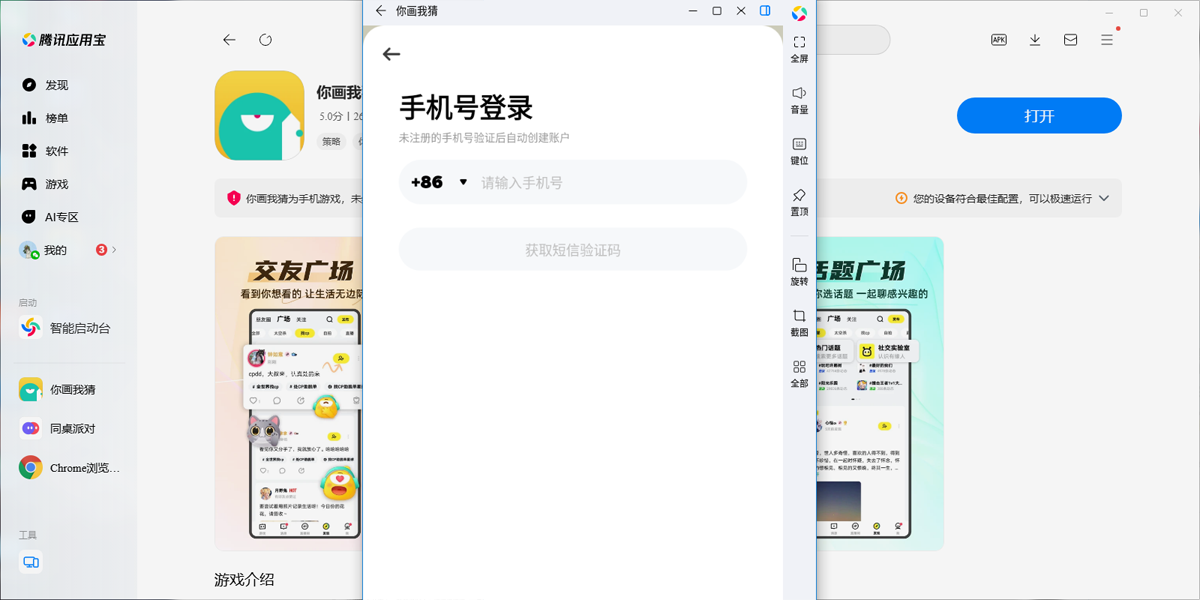Screen dimensions: 1200x600
Task: Open 软件 section in sidebar
Action: pyautogui.click(x=46, y=151)
